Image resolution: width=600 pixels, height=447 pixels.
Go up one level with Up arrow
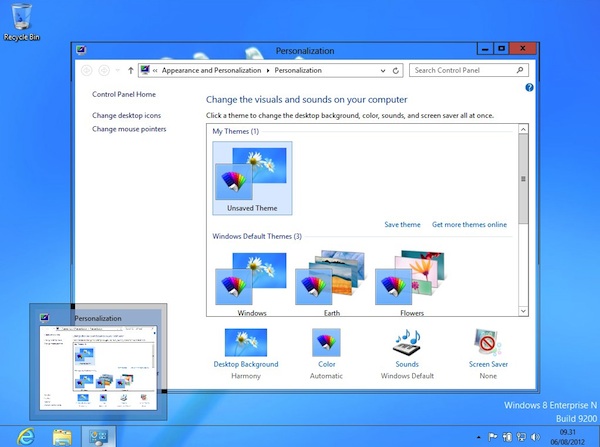130,70
